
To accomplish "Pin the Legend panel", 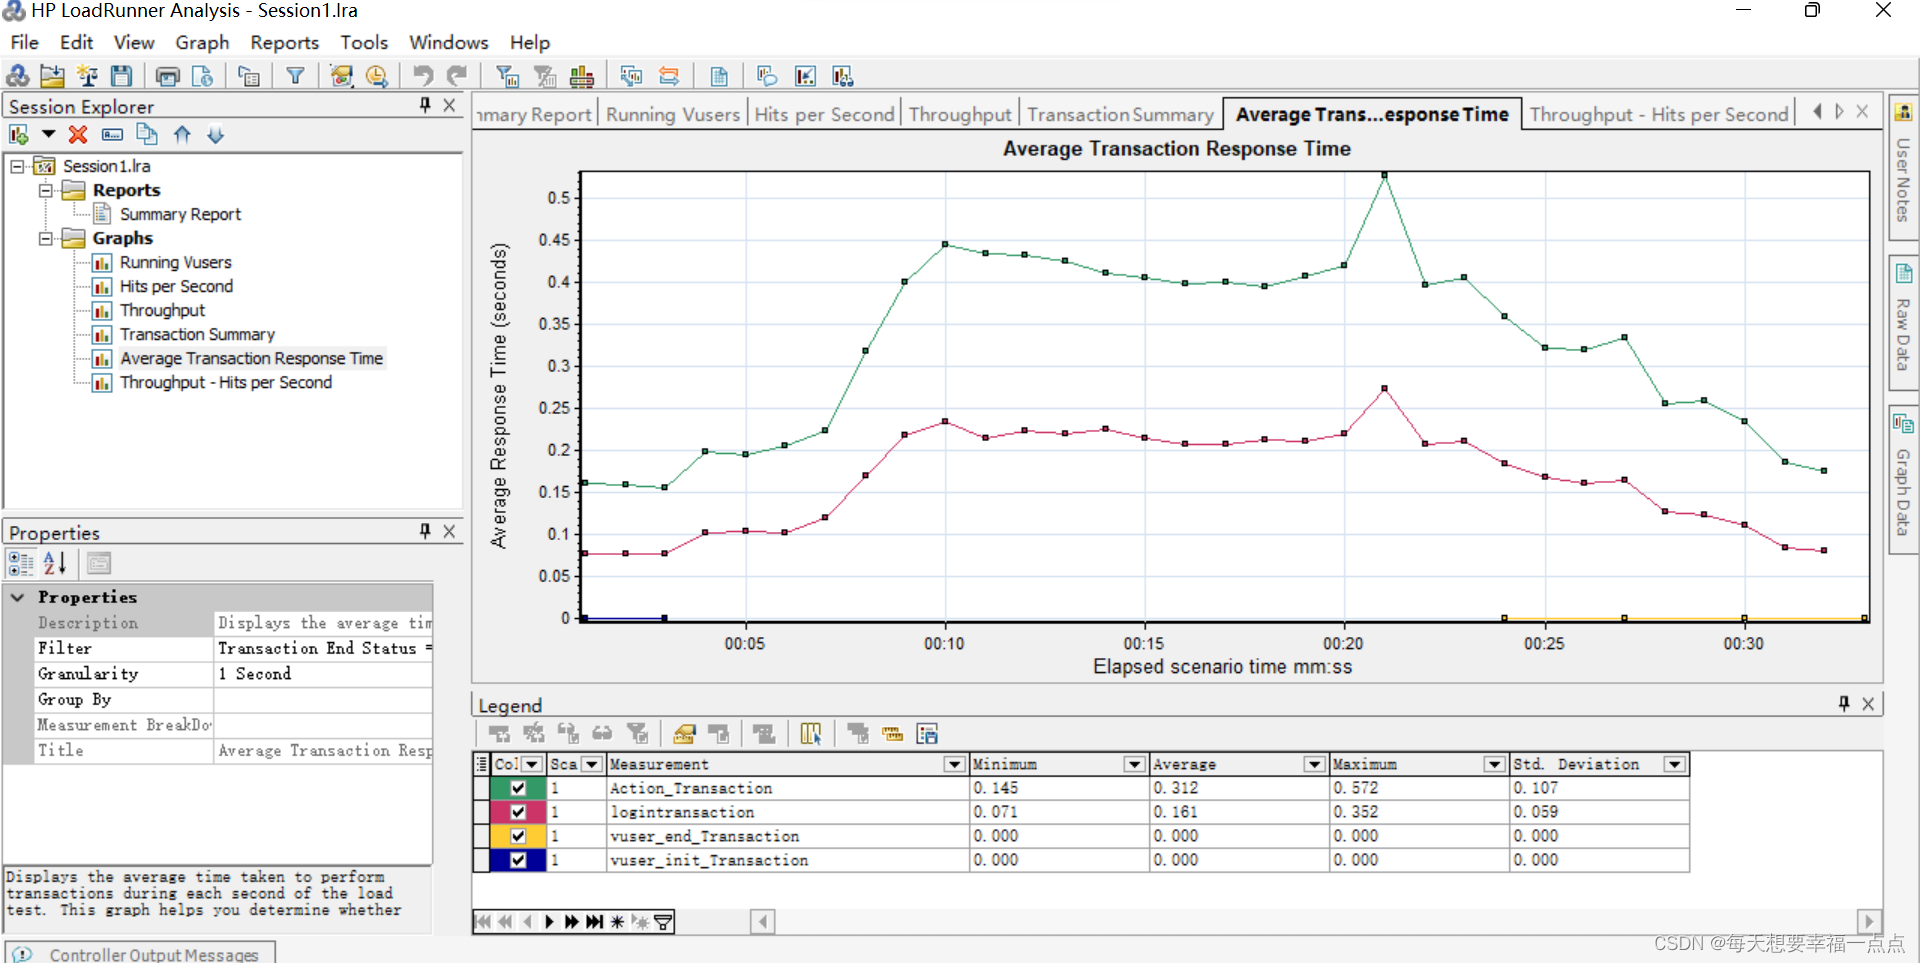I will click(x=1843, y=704).
